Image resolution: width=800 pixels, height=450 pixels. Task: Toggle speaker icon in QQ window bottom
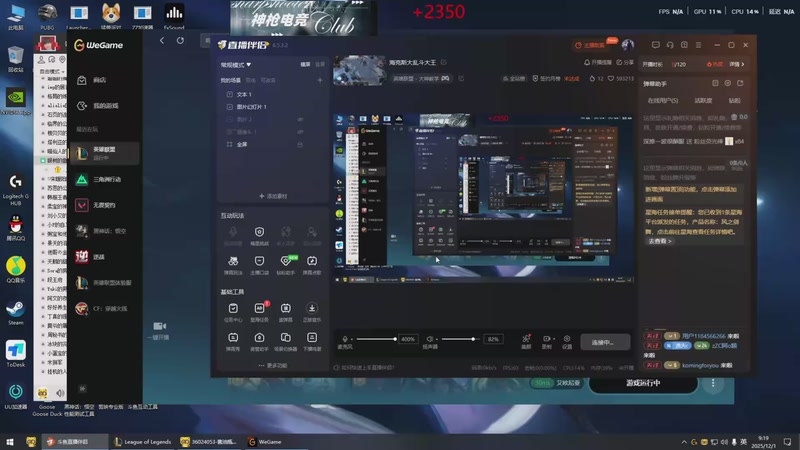[x=60, y=393]
